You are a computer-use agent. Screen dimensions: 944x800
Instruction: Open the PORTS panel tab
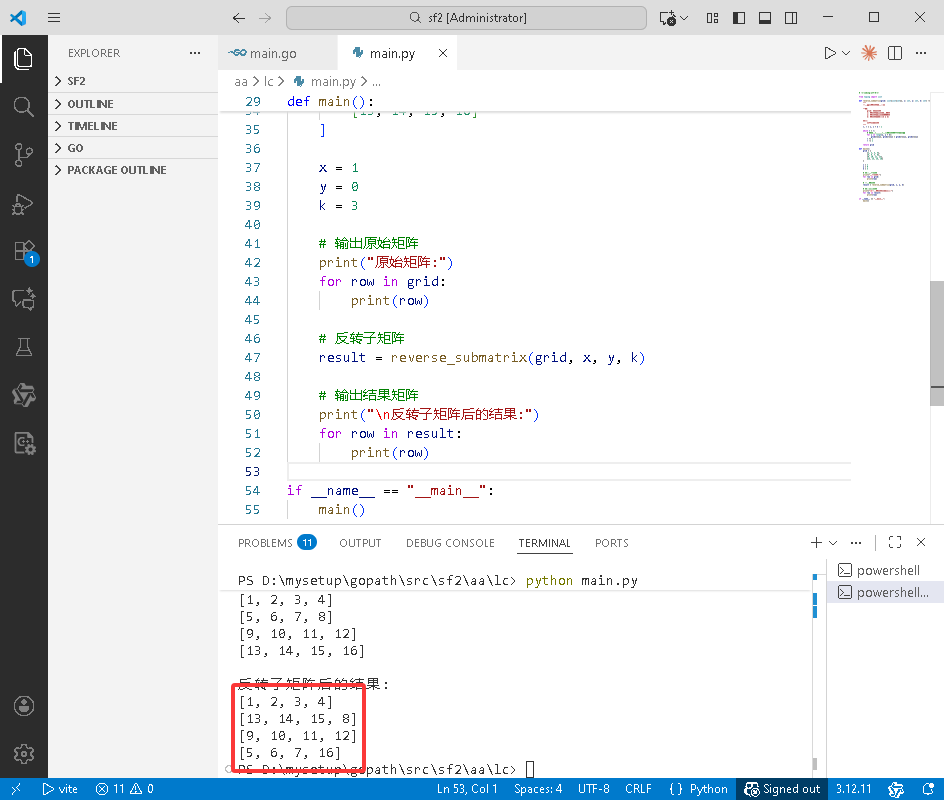click(x=612, y=543)
